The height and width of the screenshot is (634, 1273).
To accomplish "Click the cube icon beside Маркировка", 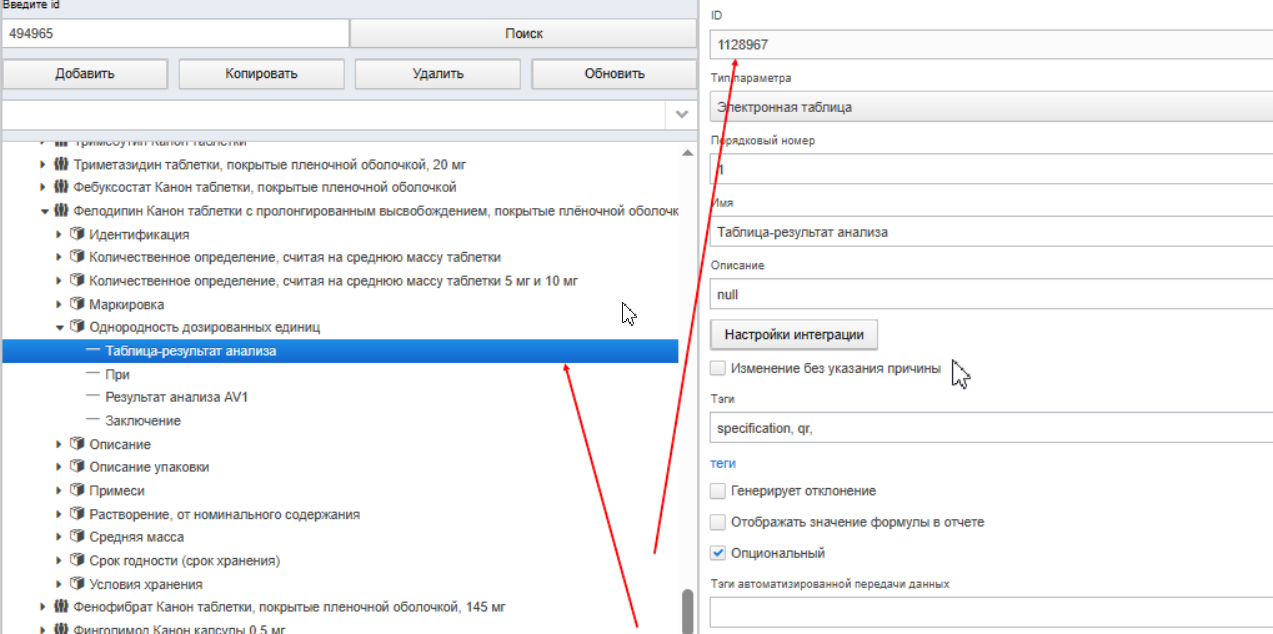I will 76,304.
